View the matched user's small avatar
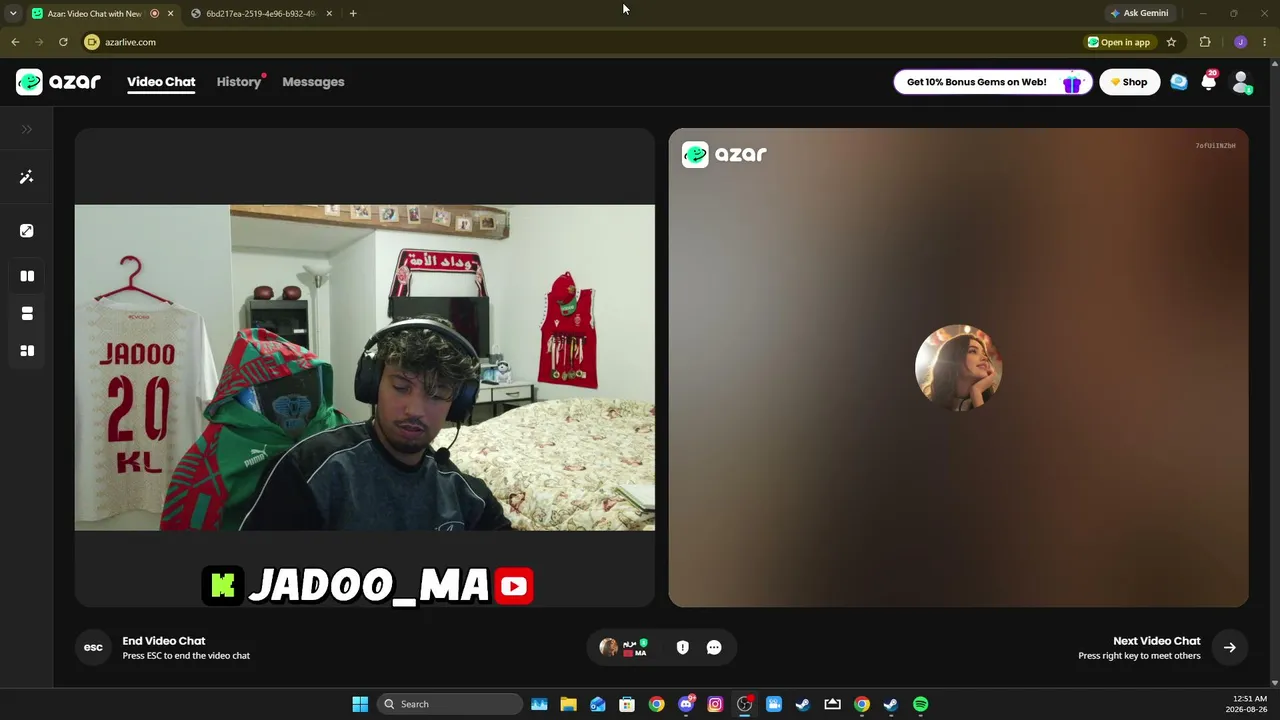 tap(608, 647)
